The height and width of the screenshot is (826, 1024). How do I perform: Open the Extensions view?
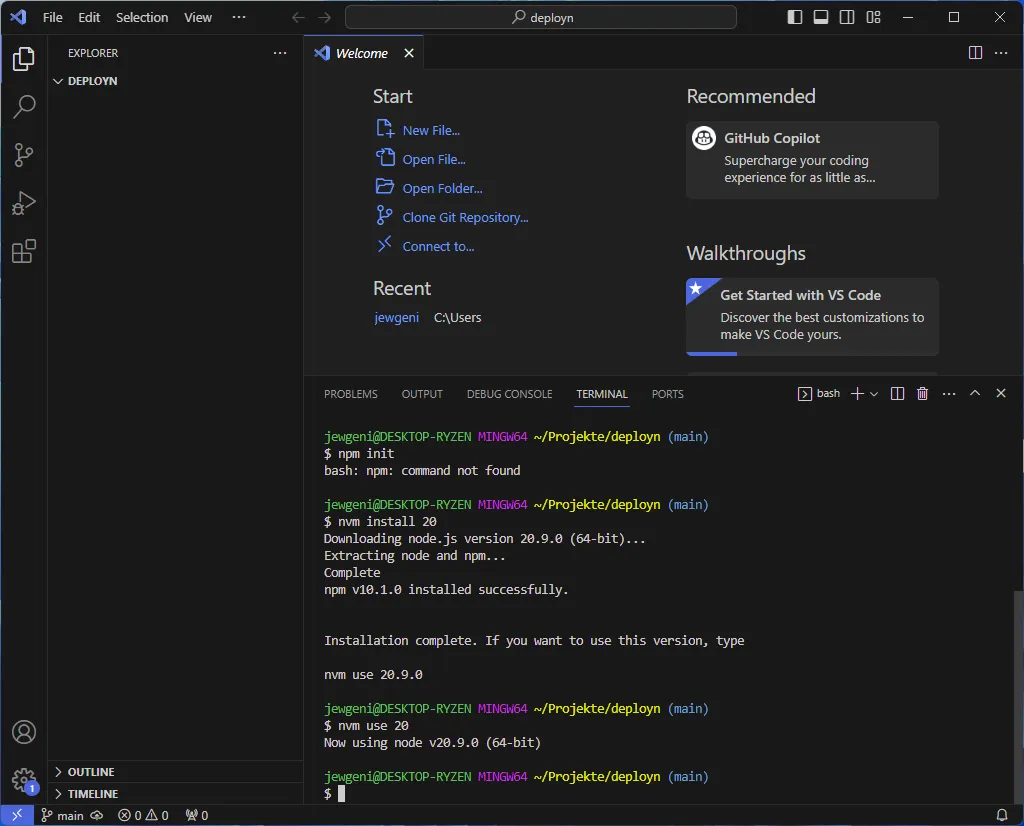point(24,251)
